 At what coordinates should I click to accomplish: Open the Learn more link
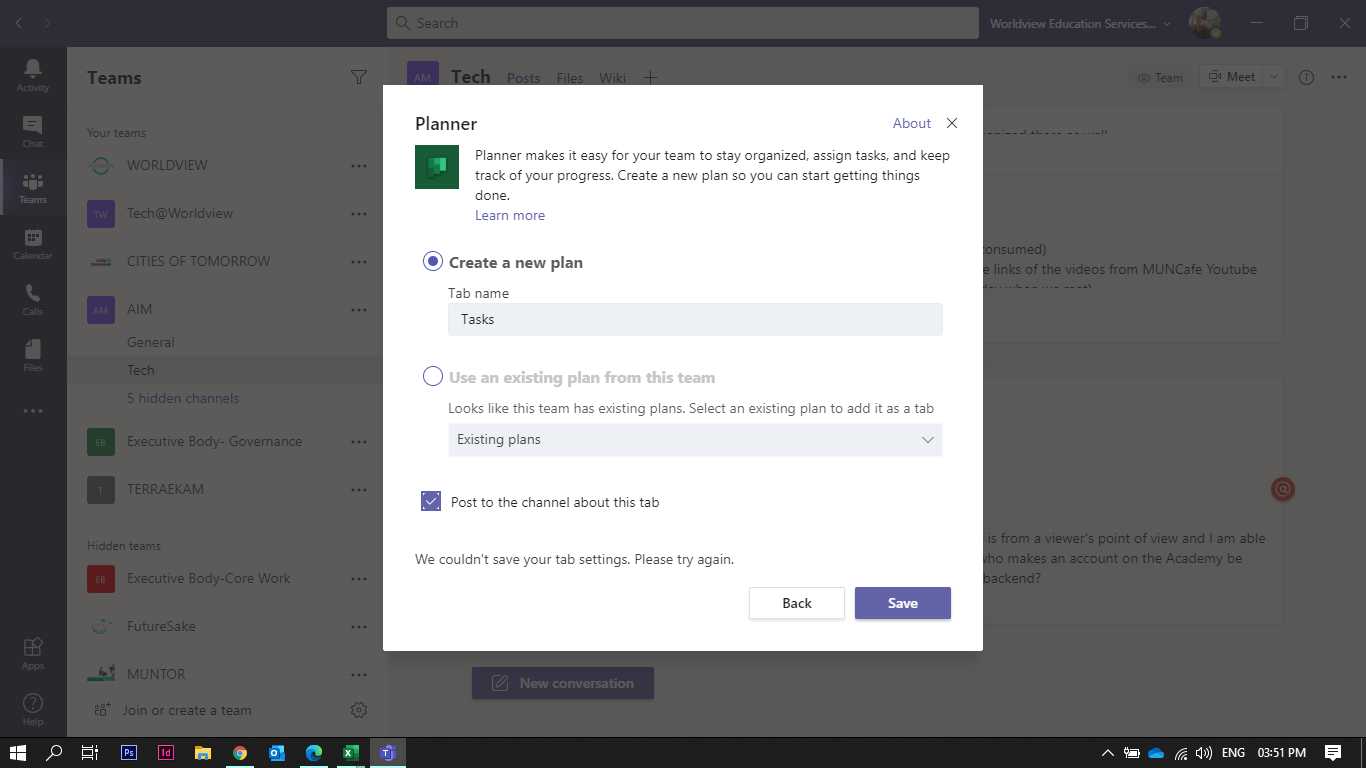point(510,215)
